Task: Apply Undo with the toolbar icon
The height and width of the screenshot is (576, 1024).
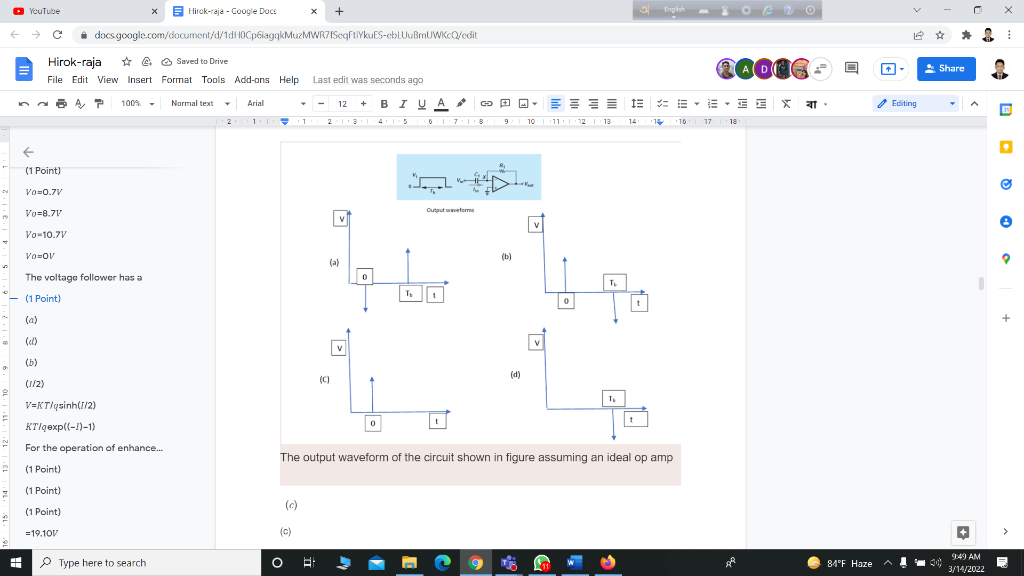Action: [23, 104]
